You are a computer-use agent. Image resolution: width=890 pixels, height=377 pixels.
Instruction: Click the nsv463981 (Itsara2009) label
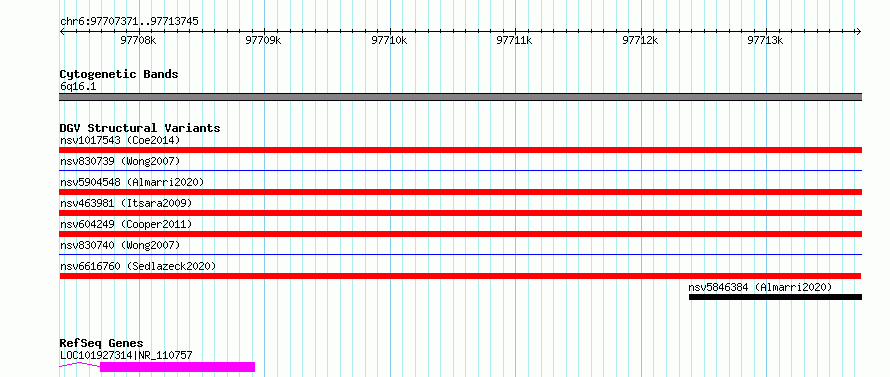pos(126,203)
